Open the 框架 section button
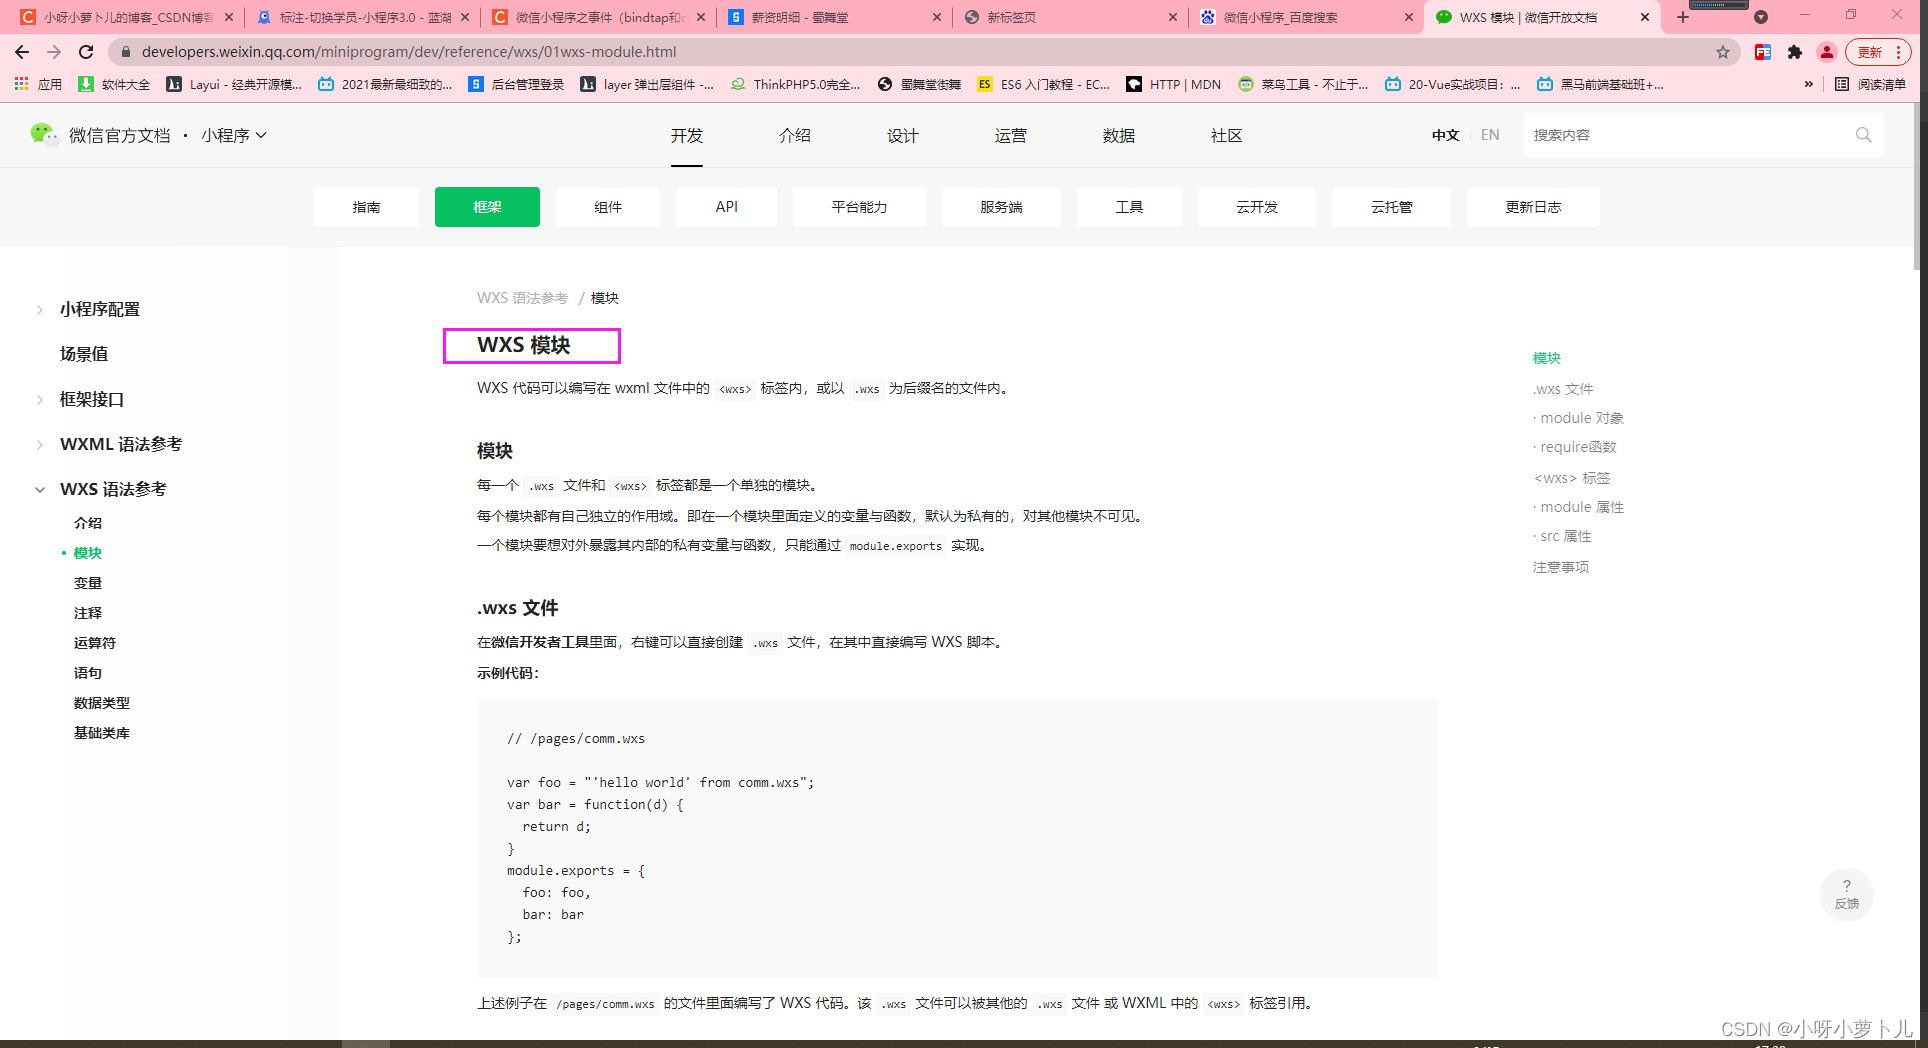1928x1048 pixels. coord(487,207)
